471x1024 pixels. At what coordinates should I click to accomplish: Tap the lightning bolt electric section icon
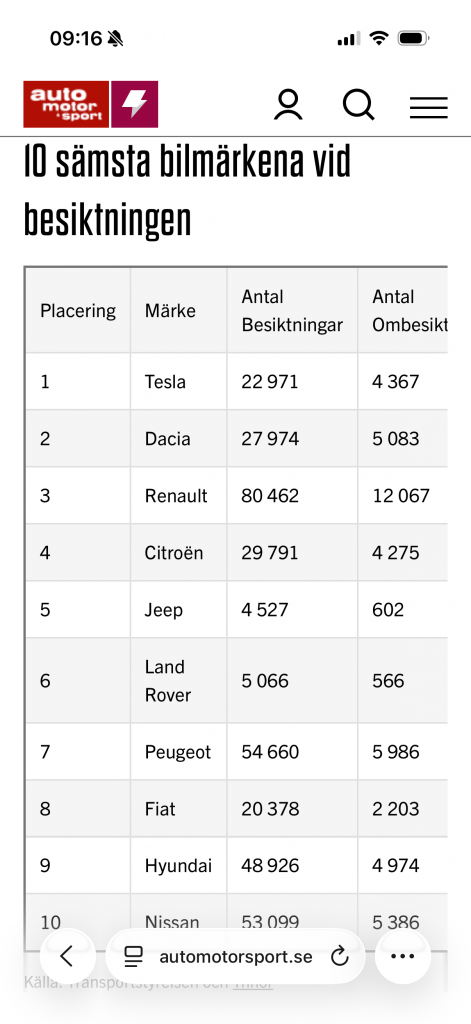point(135,104)
